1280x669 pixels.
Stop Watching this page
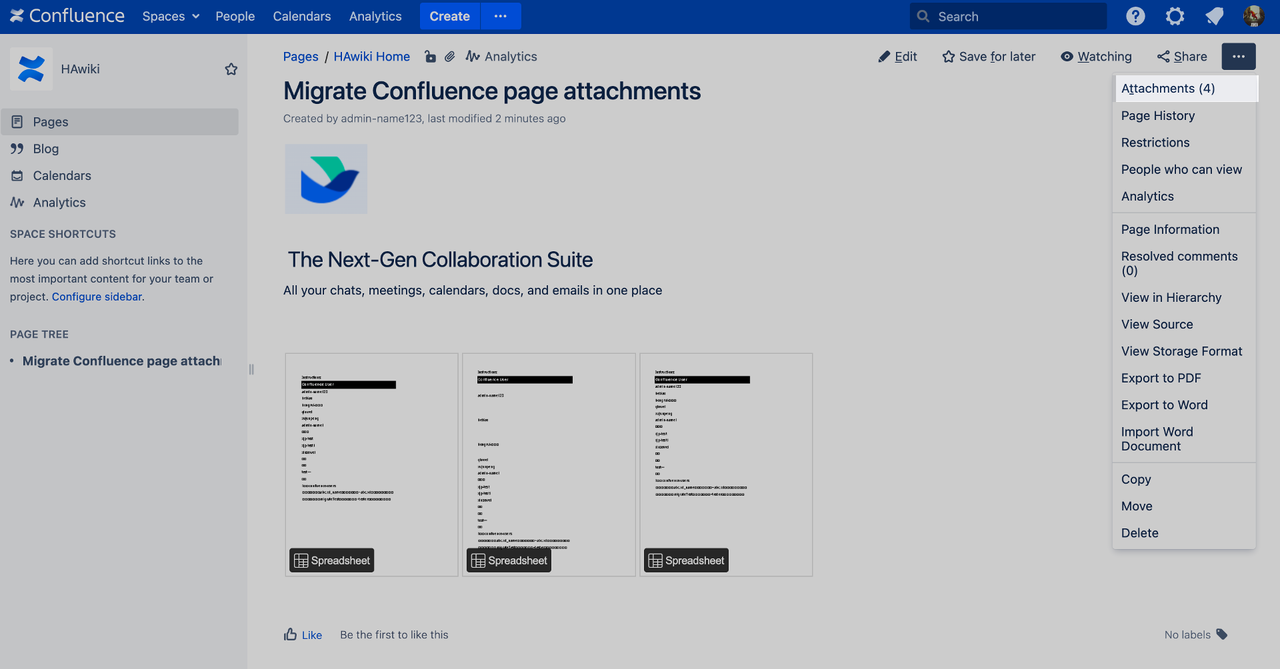click(1096, 56)
